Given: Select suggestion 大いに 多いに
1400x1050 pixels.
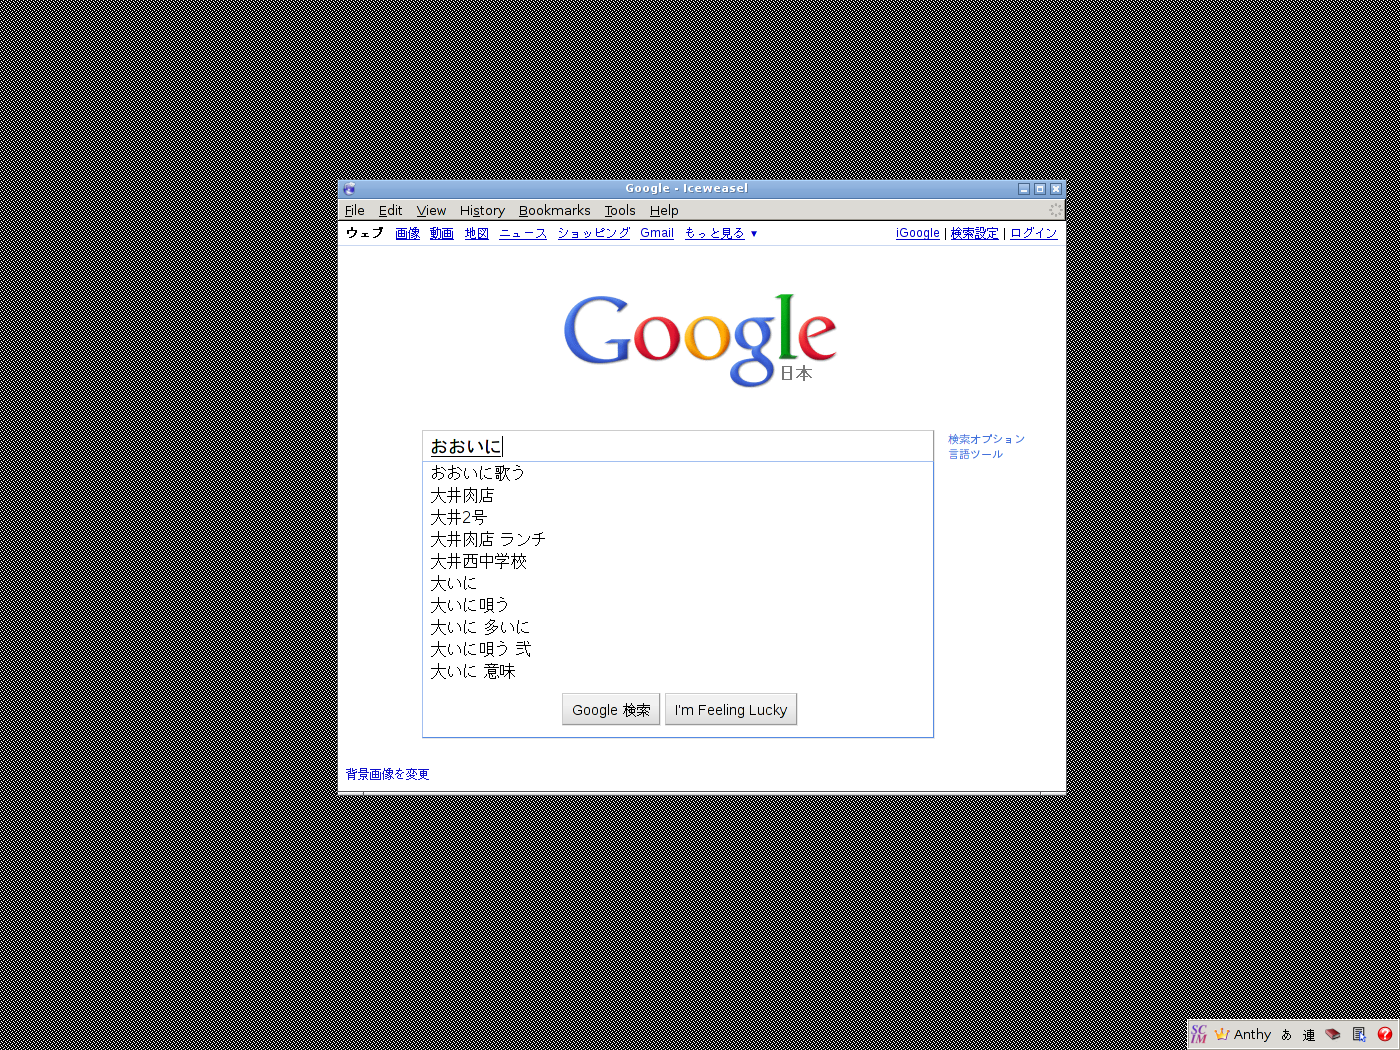Looking at the screenshot, I should (x=678, y=627).
